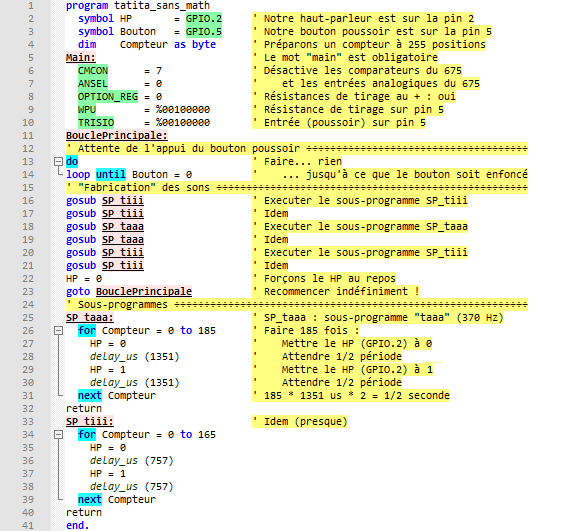Click SP_taaa on line 19
This screenshot has height=531, width=578.
[x=123, y=239]
